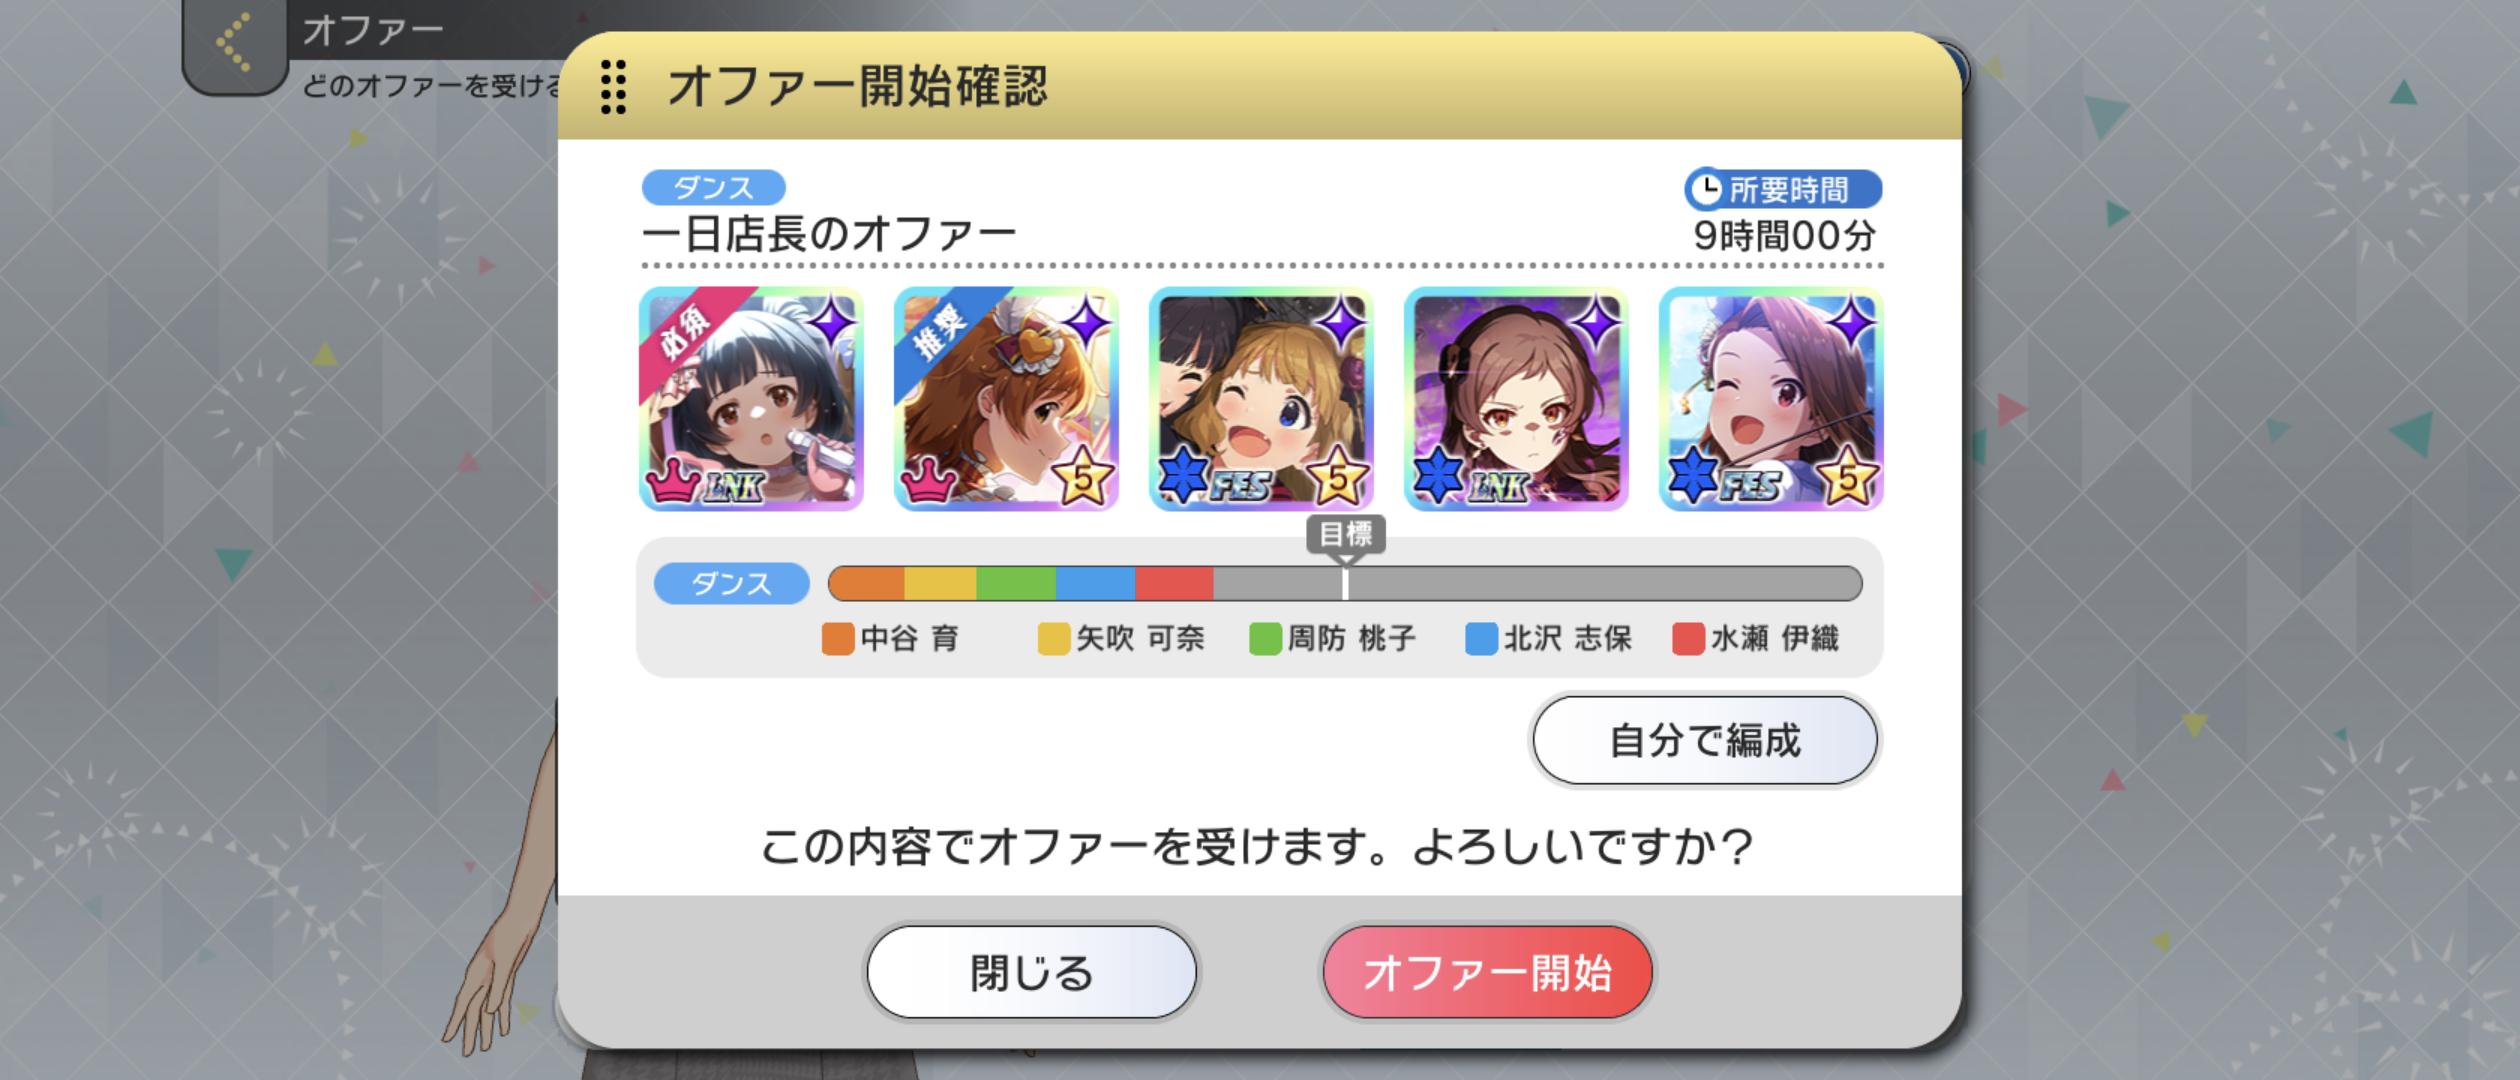Click the pink crown LNK badge on first card
2520x1080 pixels.
705,485
